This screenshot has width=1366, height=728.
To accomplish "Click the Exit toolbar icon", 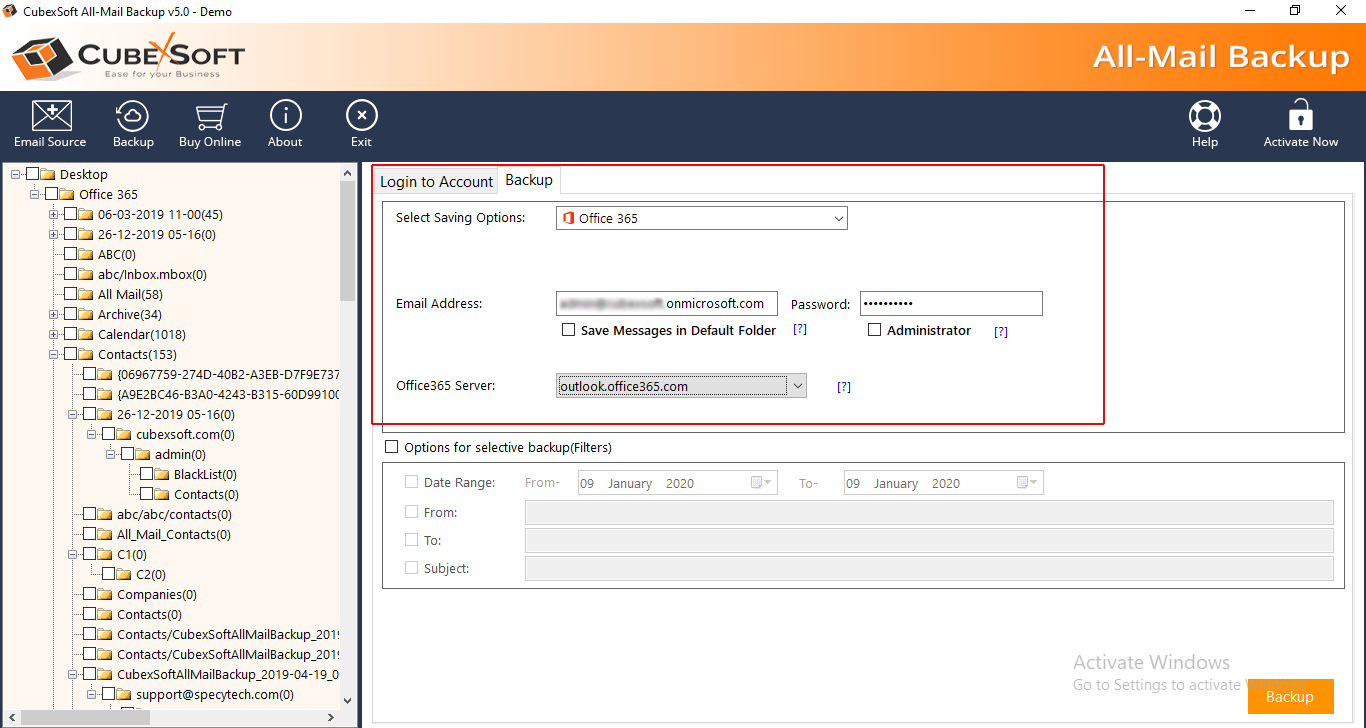I will click(x=361, y=124).
